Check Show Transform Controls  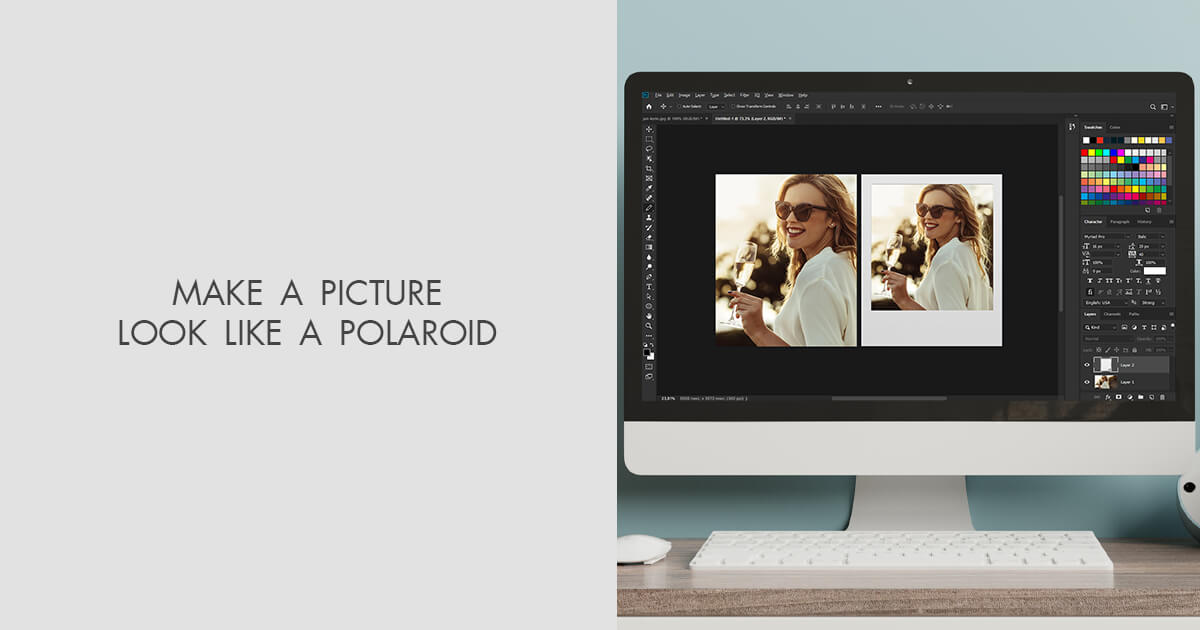coord(733,107)
